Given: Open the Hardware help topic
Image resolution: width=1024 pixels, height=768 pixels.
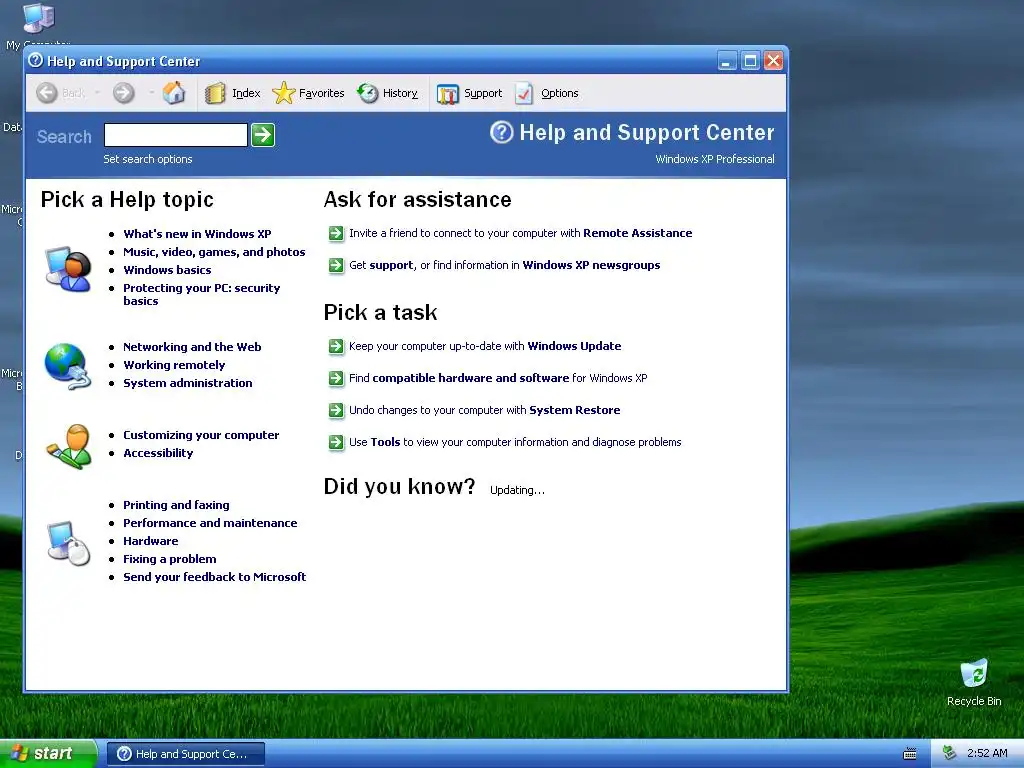Looking at the screenshot, I should (151, 541).
